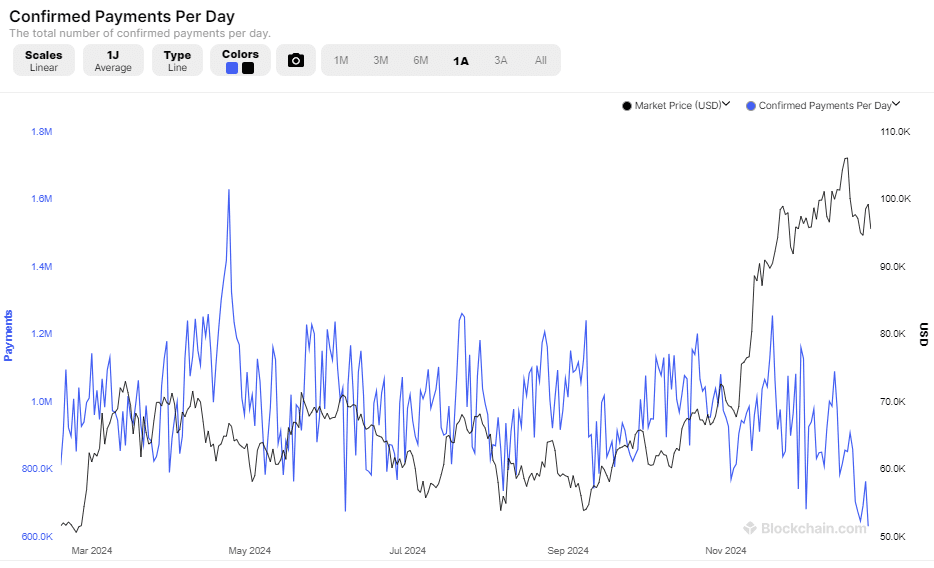Screen dimensions: 934x568
Task: Toggle the Scales Linear setting
Action: 44,60
